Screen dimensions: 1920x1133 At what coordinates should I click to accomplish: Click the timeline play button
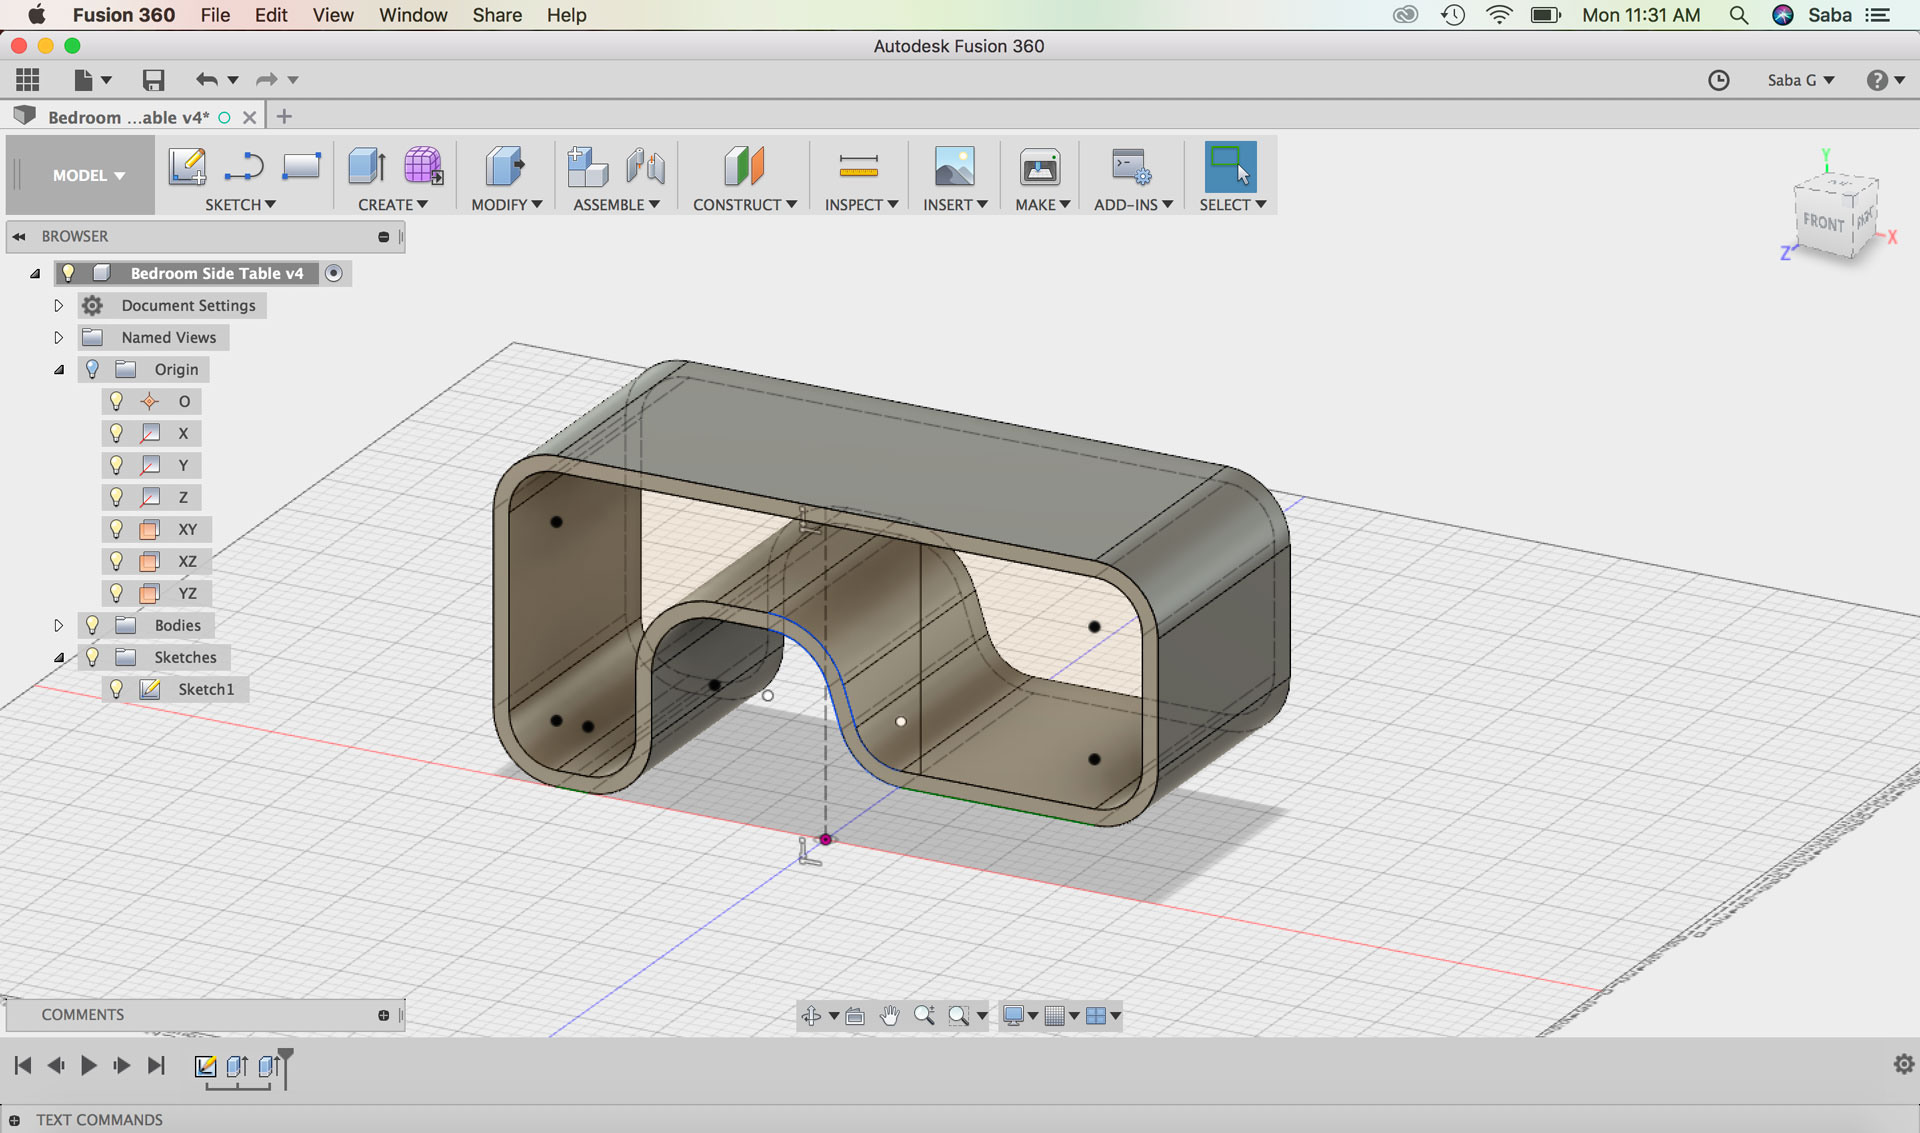[88, 1065]
